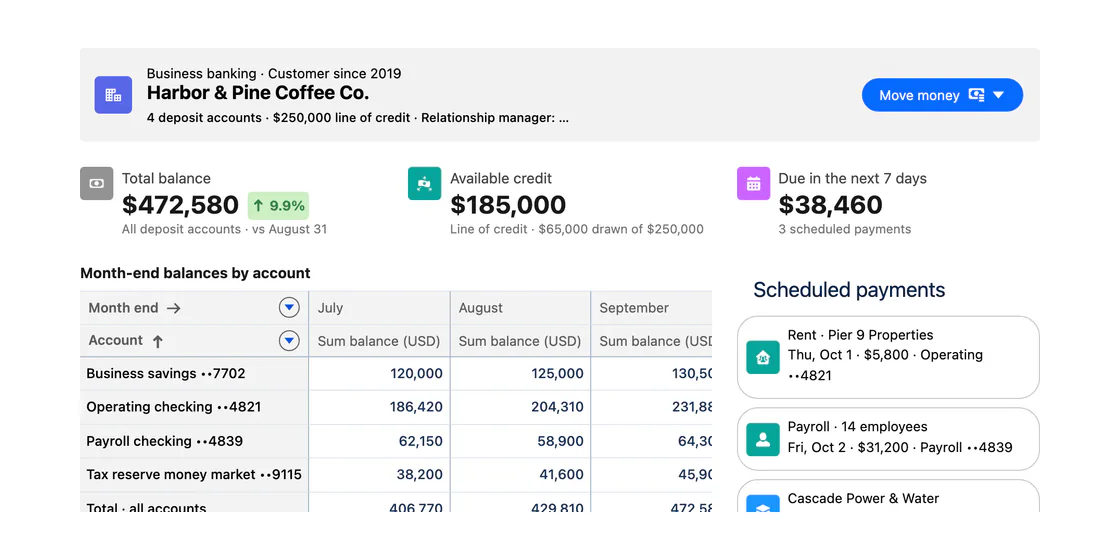Open the Payroll 14 employees payment card
The width and height of the screenshot is (1120, 560).
(x=888, y=439)
